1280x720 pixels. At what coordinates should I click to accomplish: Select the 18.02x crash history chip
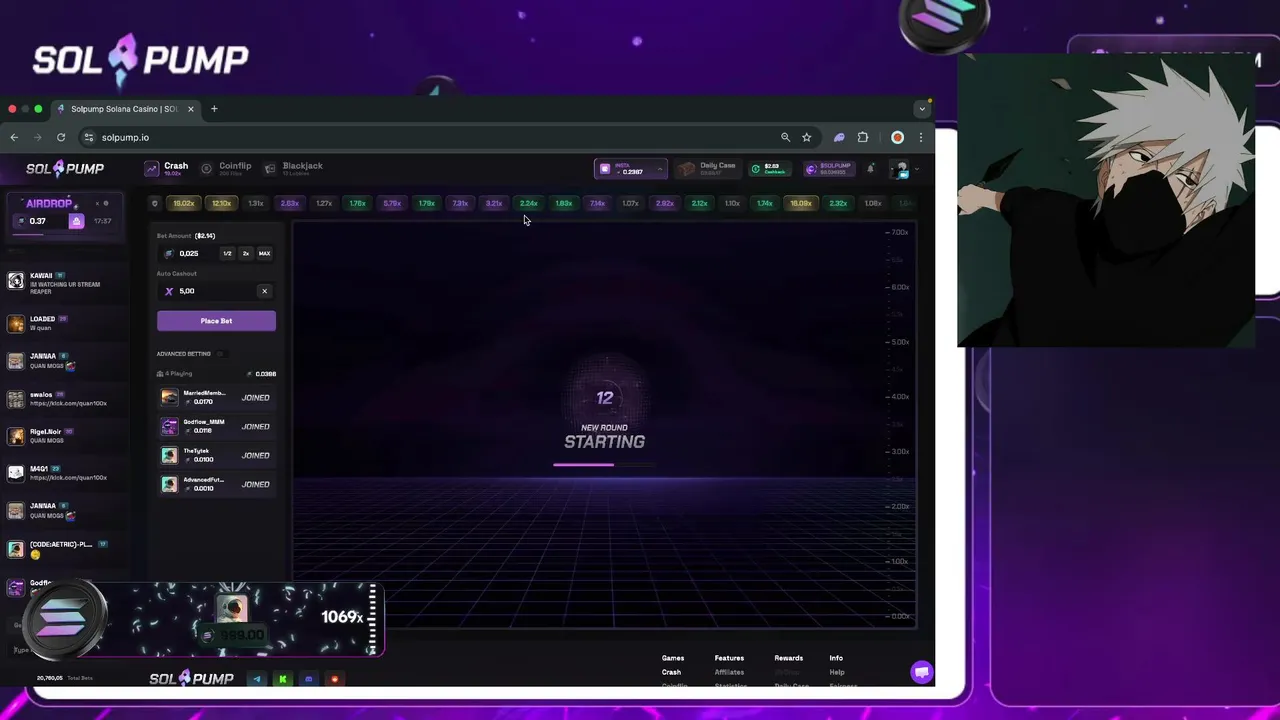pos(184,203)
